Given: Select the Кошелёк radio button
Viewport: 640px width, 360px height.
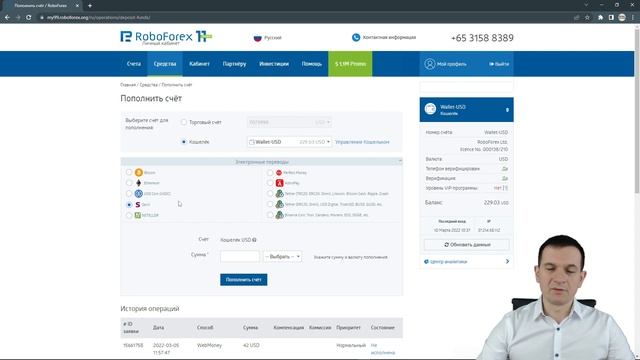Looking at the screenshot, I should pos(184,142).
